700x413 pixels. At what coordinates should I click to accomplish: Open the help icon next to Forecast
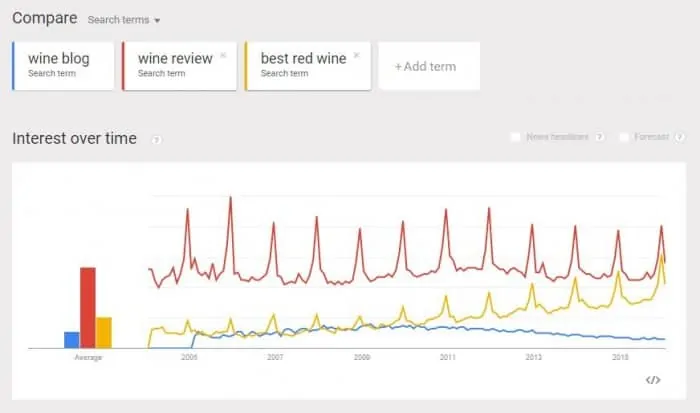point(679,137)
